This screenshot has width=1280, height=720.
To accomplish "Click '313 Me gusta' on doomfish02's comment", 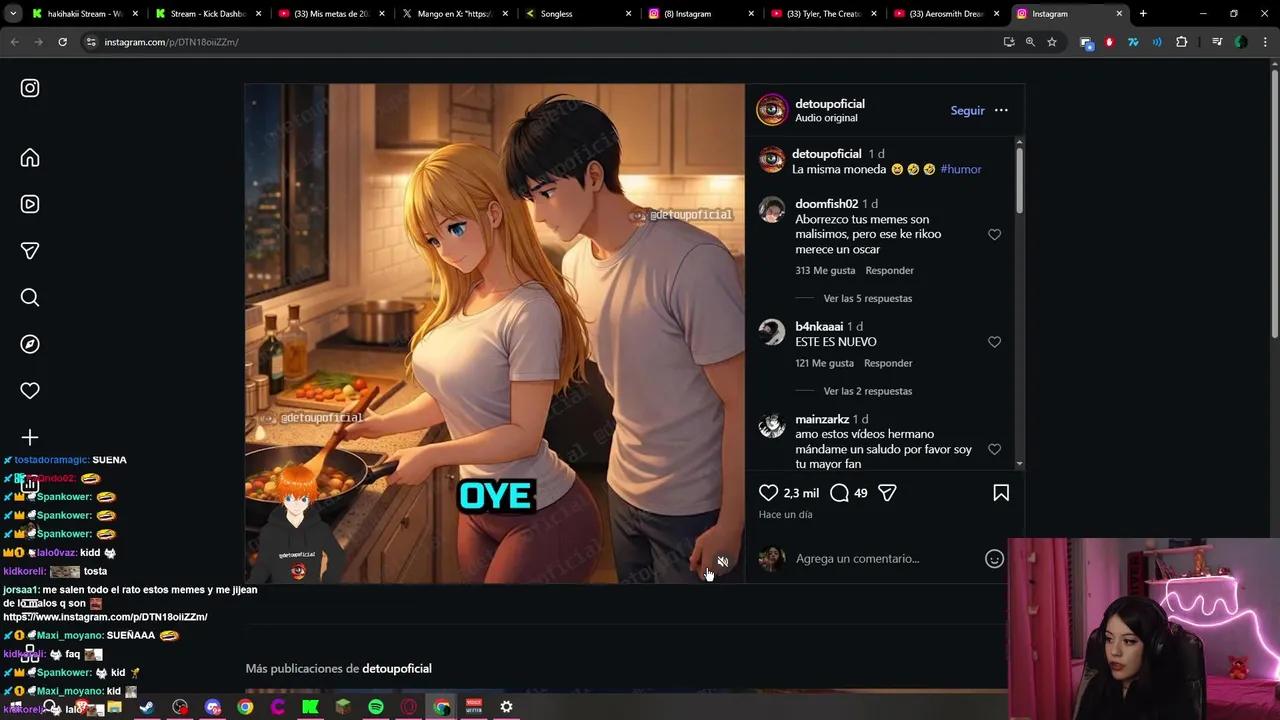I will click(x=825, y=271).
